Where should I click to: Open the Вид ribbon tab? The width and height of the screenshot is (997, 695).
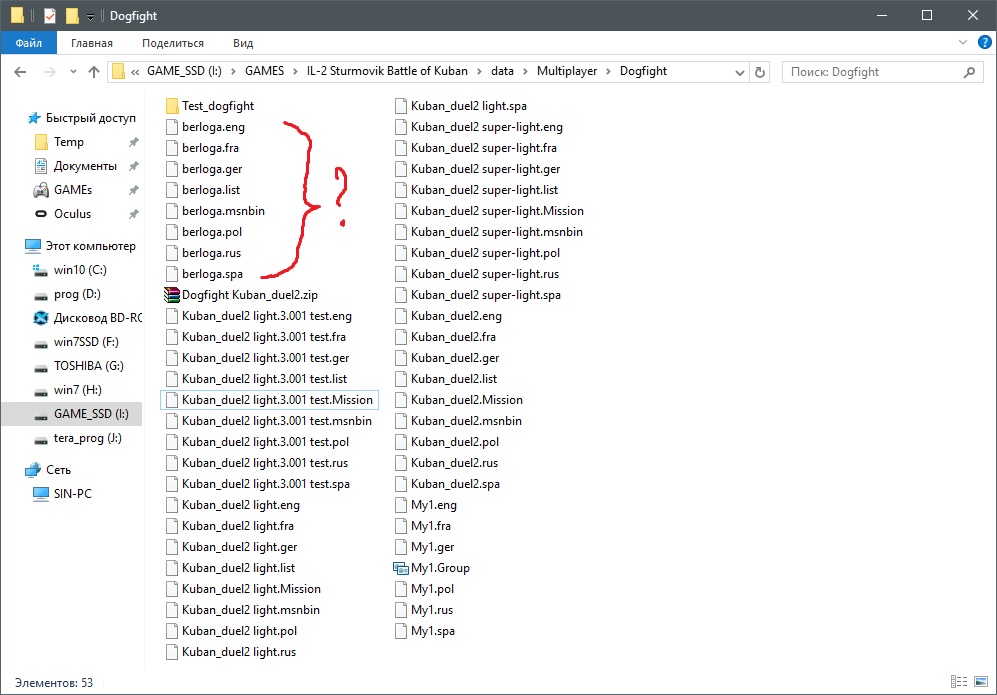pyautogui.click(x=243, y=43)
